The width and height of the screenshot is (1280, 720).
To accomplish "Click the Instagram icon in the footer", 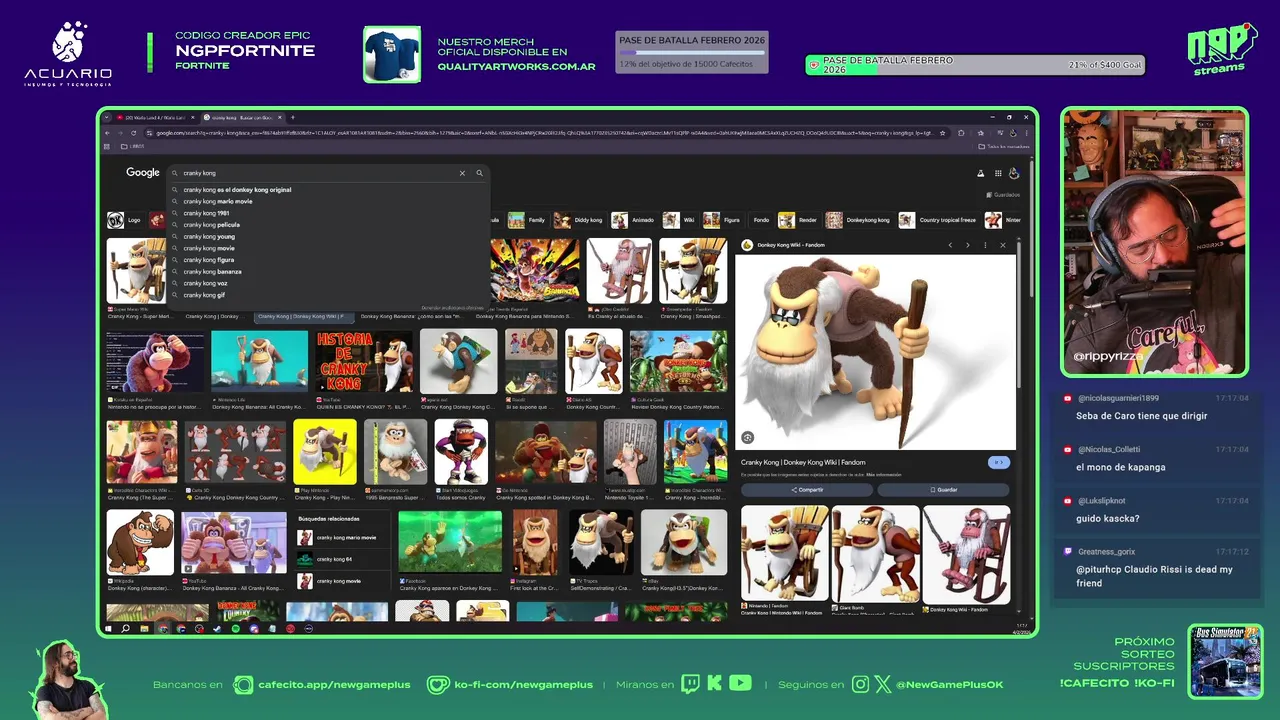I will point(861,684).
